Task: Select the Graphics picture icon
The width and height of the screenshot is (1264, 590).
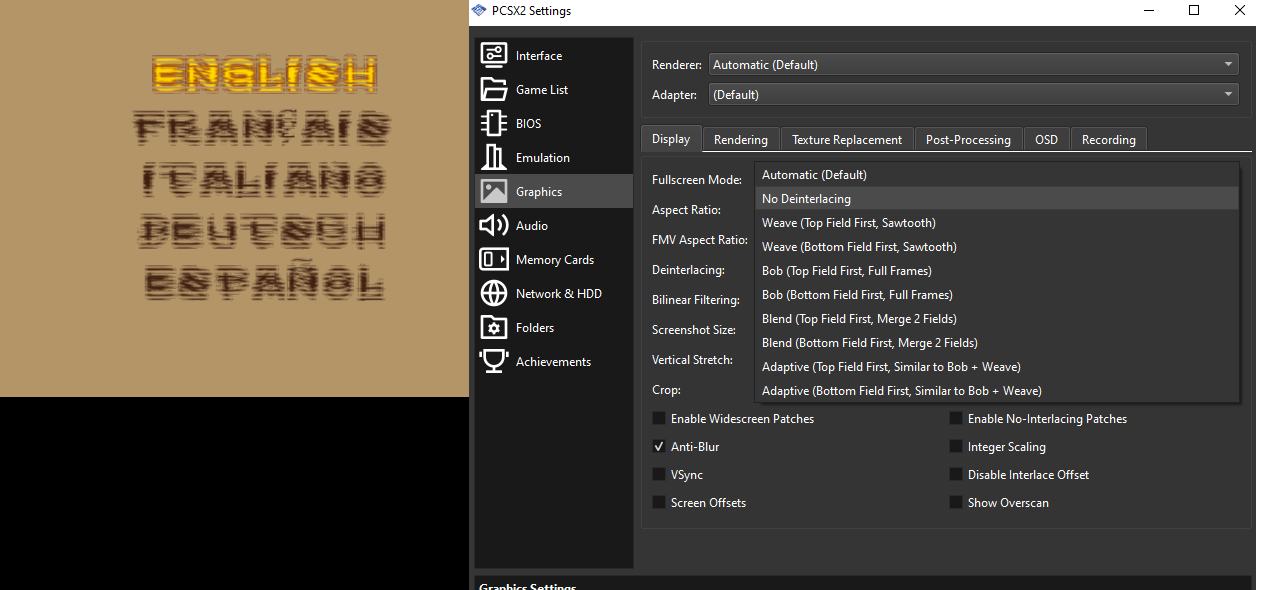Action: [x=494, y=191]
